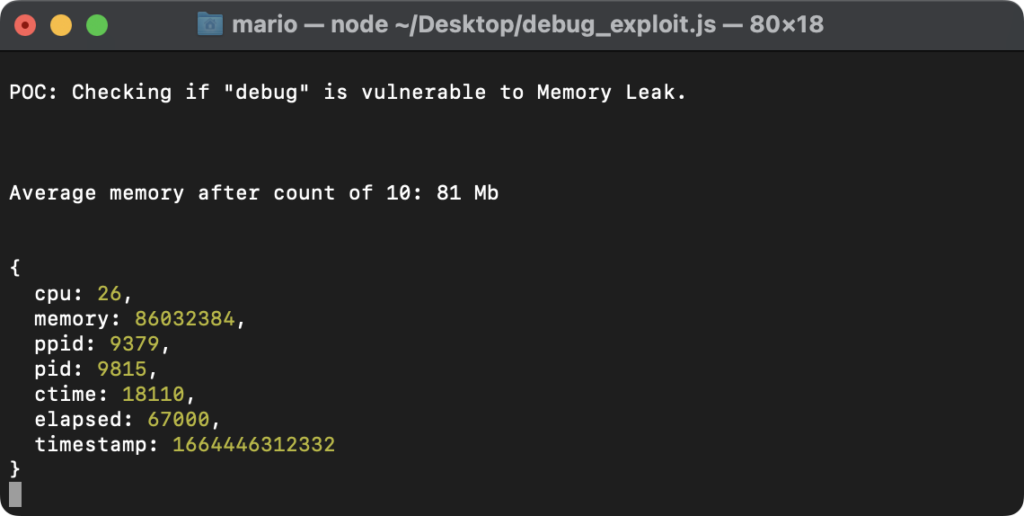Select the cpu value 26
The height and width of the screenshot is (516, 1024).
109,294
